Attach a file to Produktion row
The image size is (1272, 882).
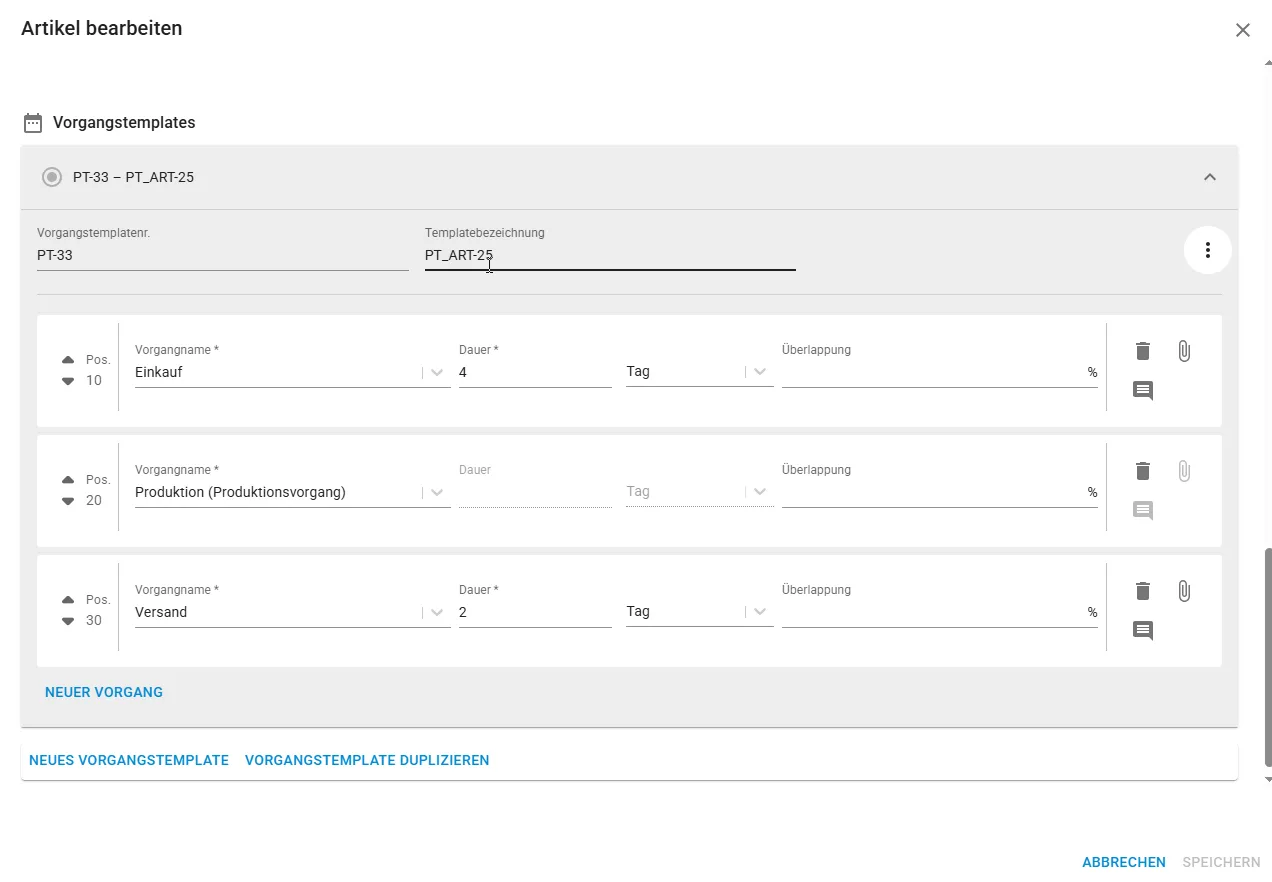point(1184,471)
